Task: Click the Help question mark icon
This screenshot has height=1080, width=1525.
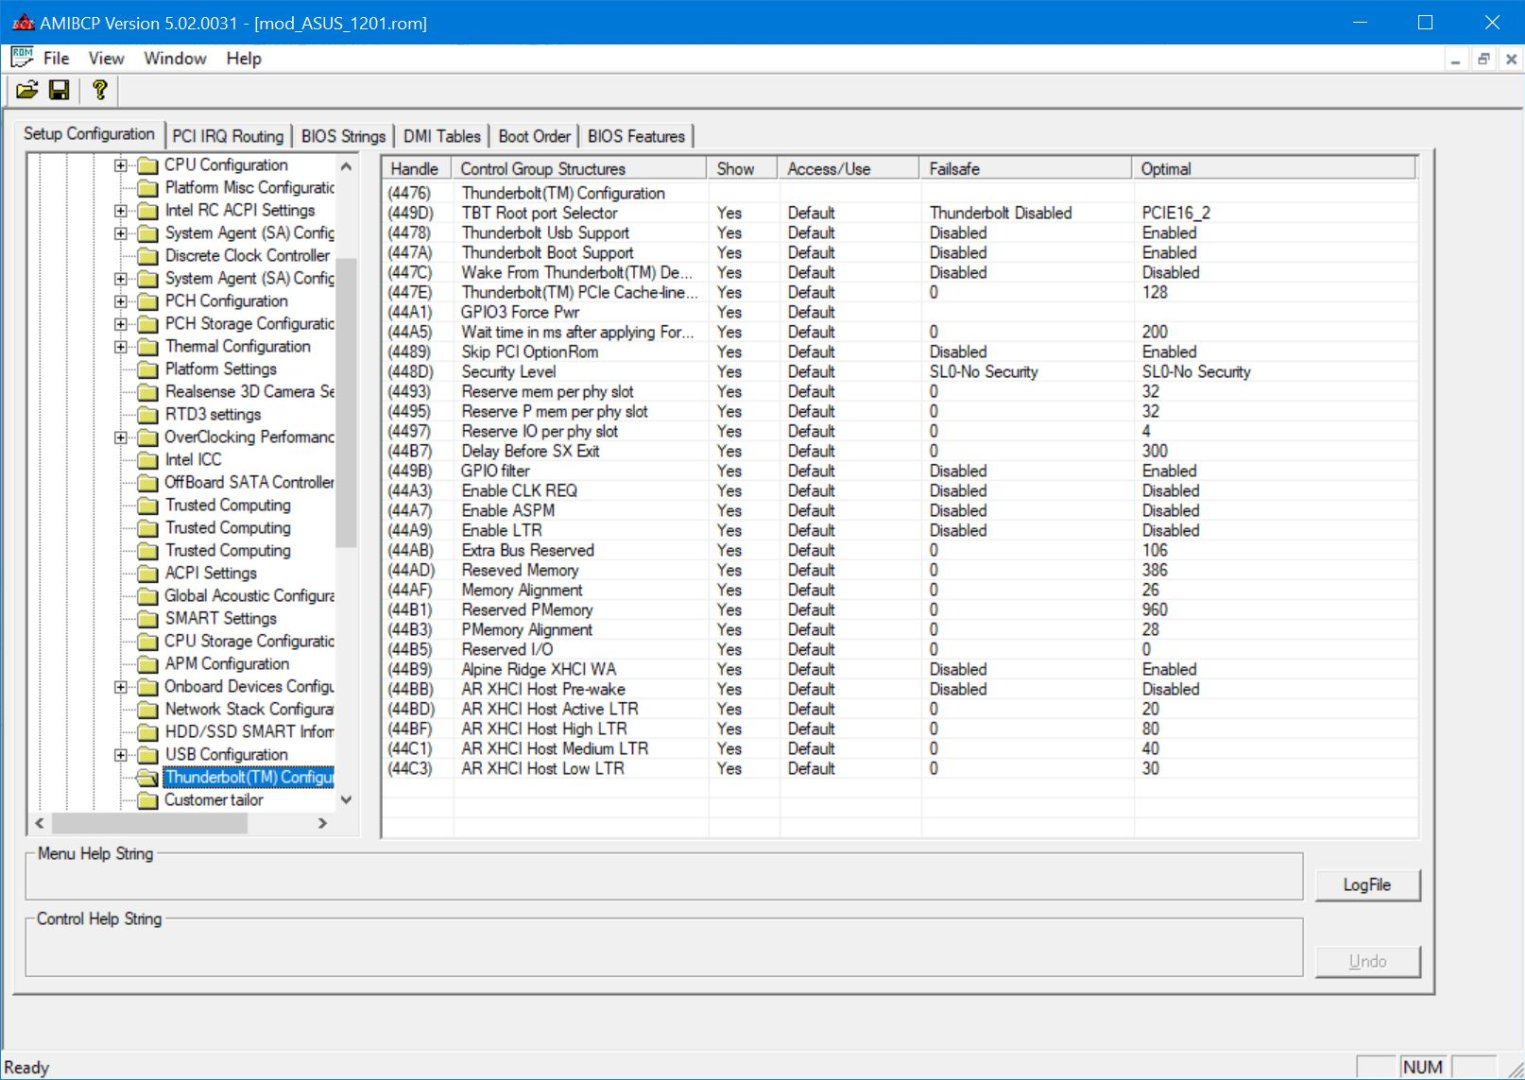Action: (99, 90)
